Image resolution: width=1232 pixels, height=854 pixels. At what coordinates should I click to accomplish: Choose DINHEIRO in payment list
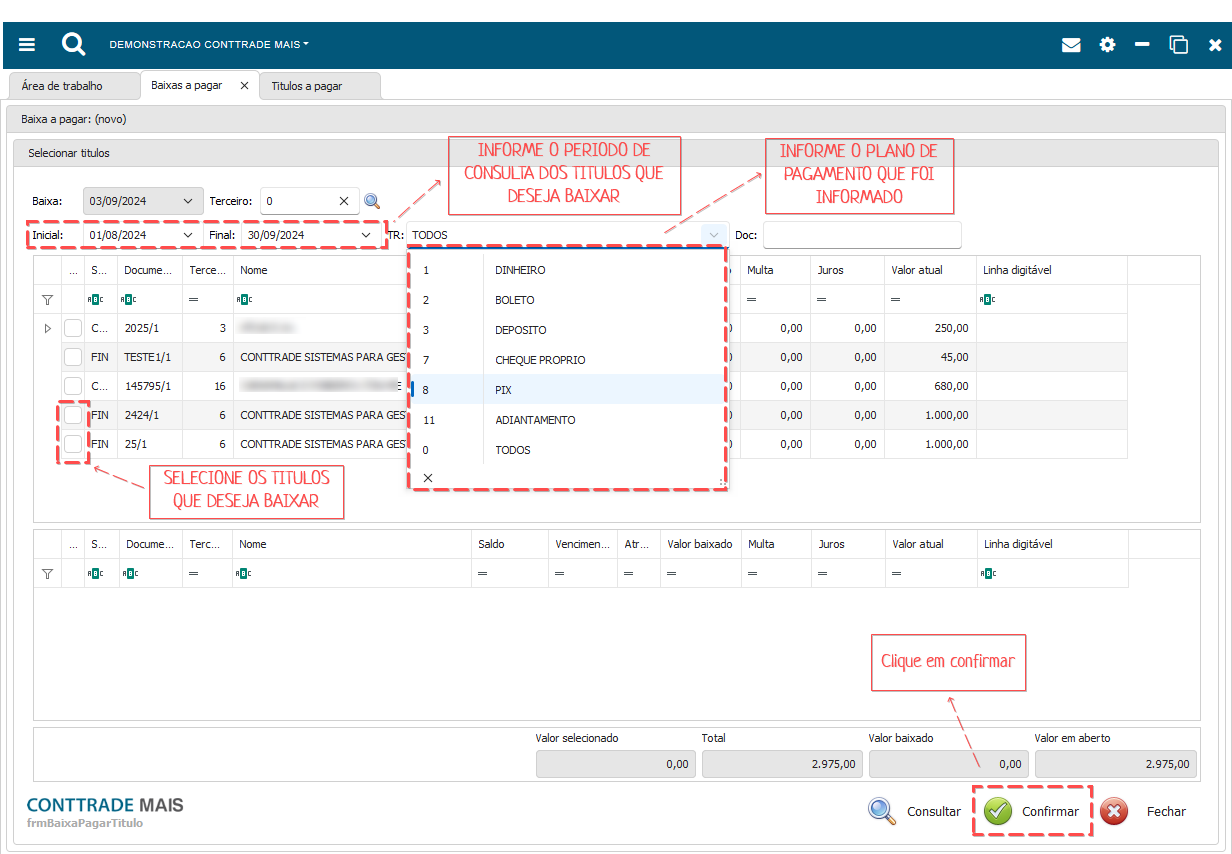tap(568, 270)
